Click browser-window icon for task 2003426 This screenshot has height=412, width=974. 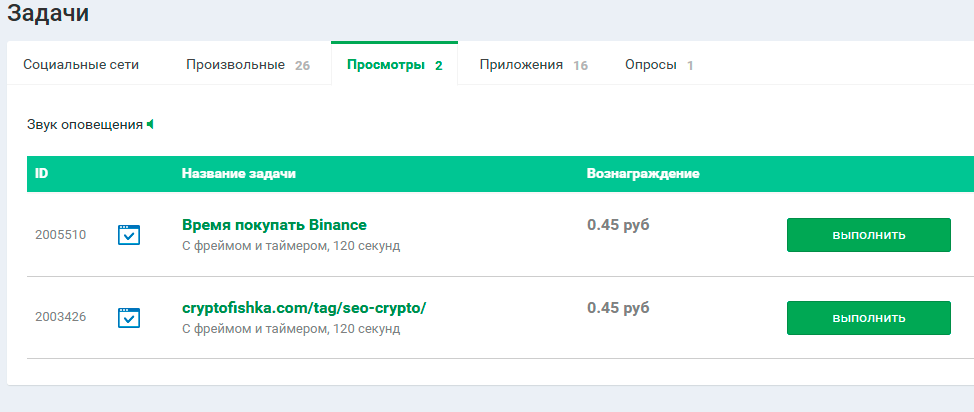129,317
